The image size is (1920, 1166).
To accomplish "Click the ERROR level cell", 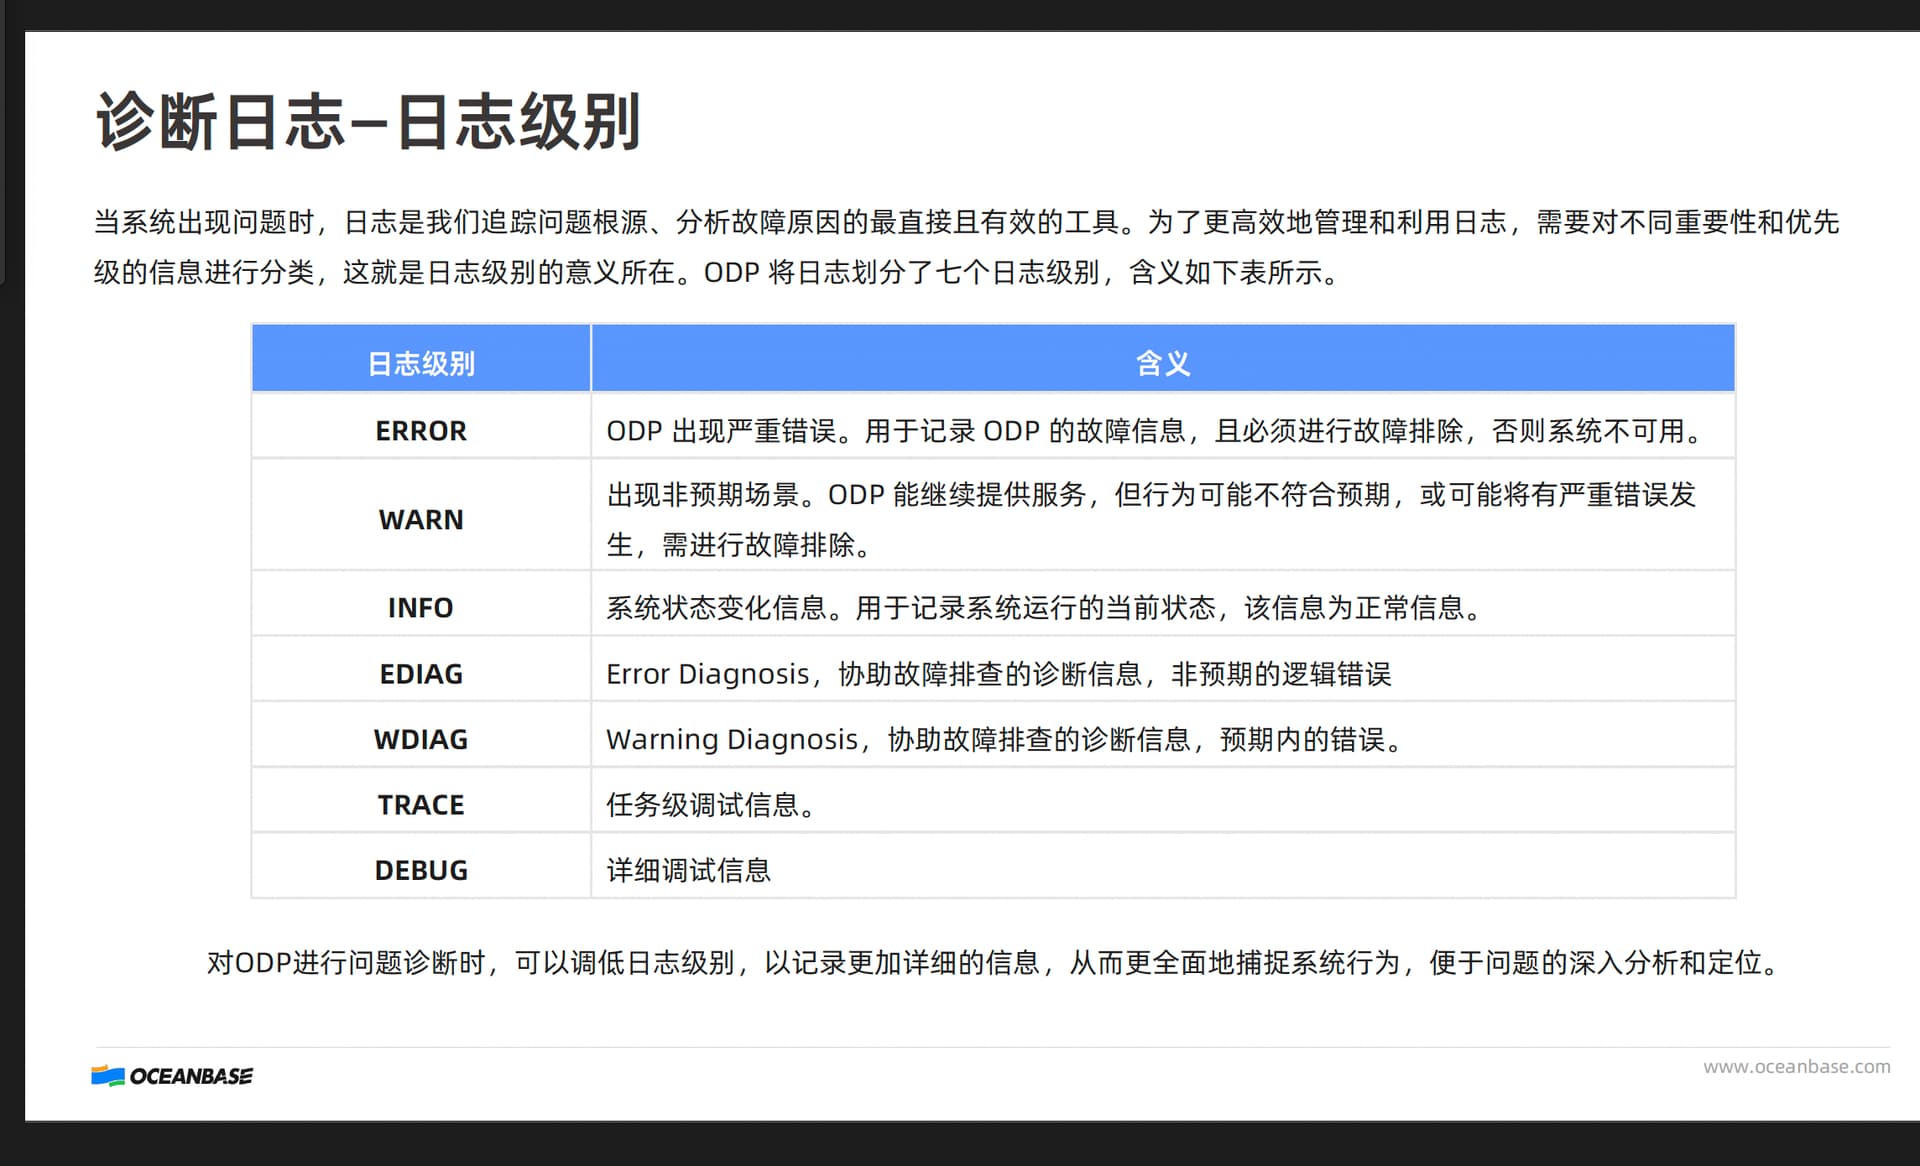I will (421, 430).
